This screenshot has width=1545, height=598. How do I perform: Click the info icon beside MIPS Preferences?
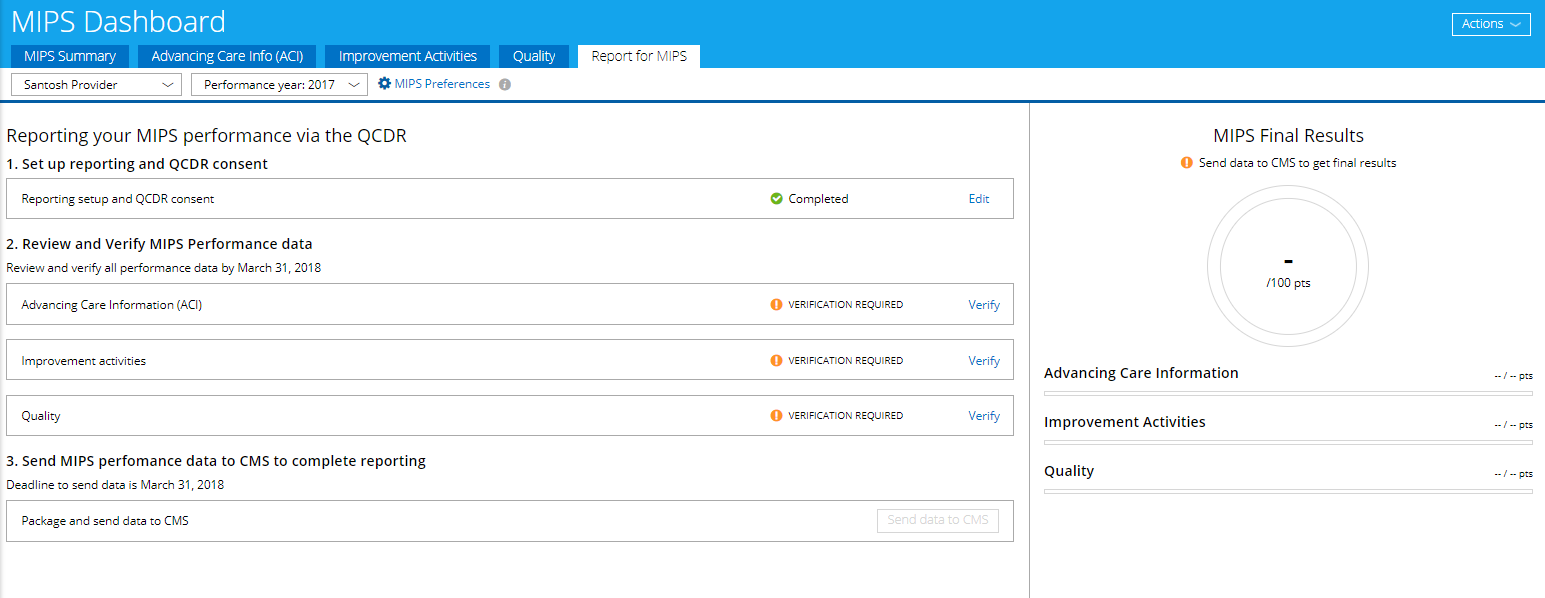point(505,85)
